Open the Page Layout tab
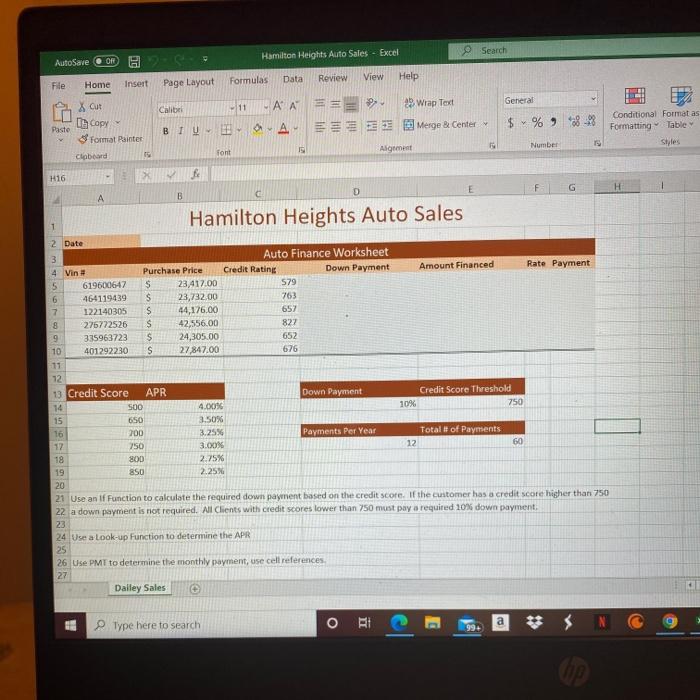This screenshot has width=700, height=700. pos(188,82)
